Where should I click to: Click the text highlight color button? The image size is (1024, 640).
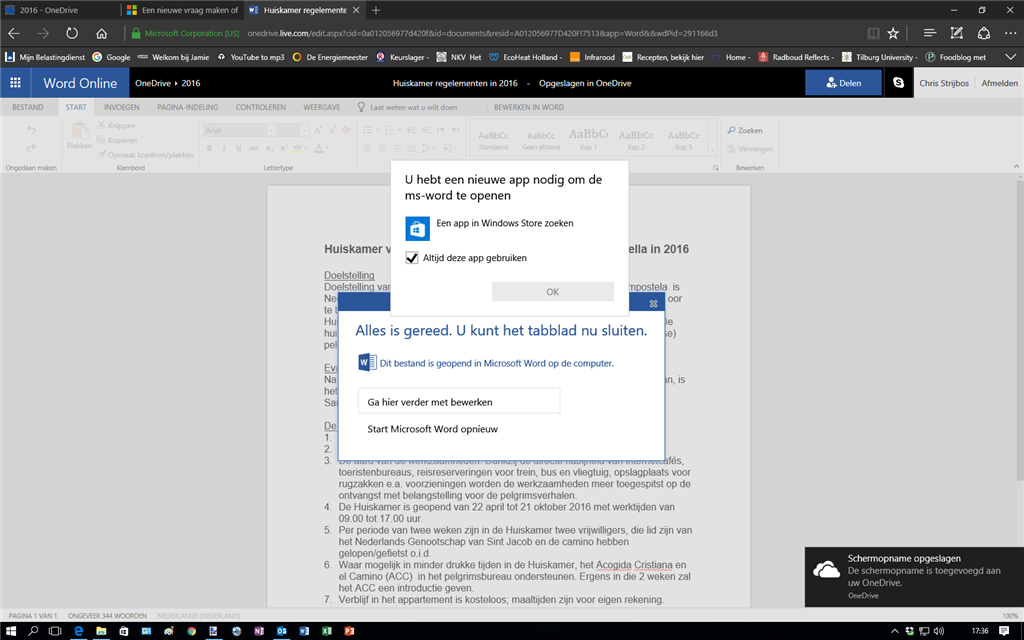click(x=298, y=148)
